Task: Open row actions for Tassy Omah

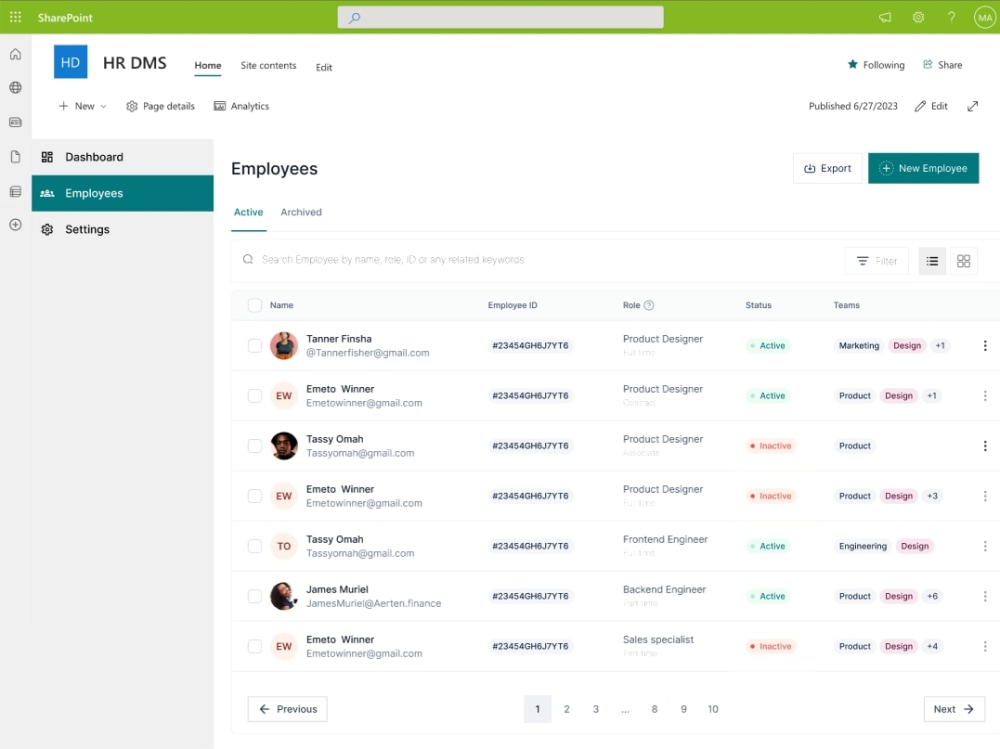Action: [985, 446]
